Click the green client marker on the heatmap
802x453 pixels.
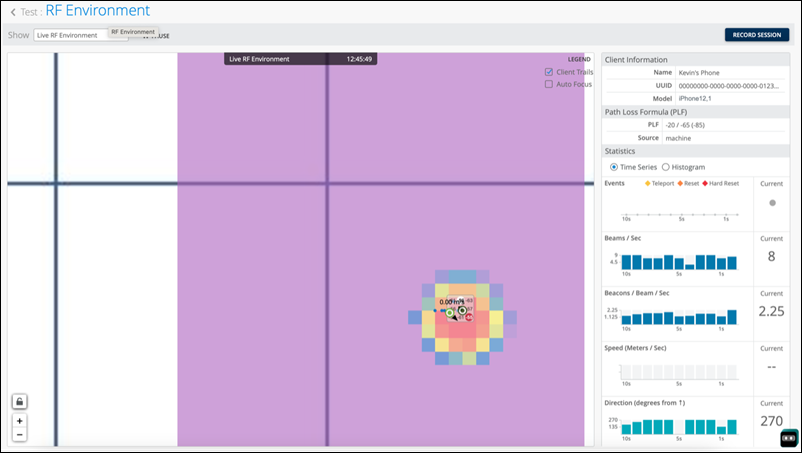tap(449, 313)
